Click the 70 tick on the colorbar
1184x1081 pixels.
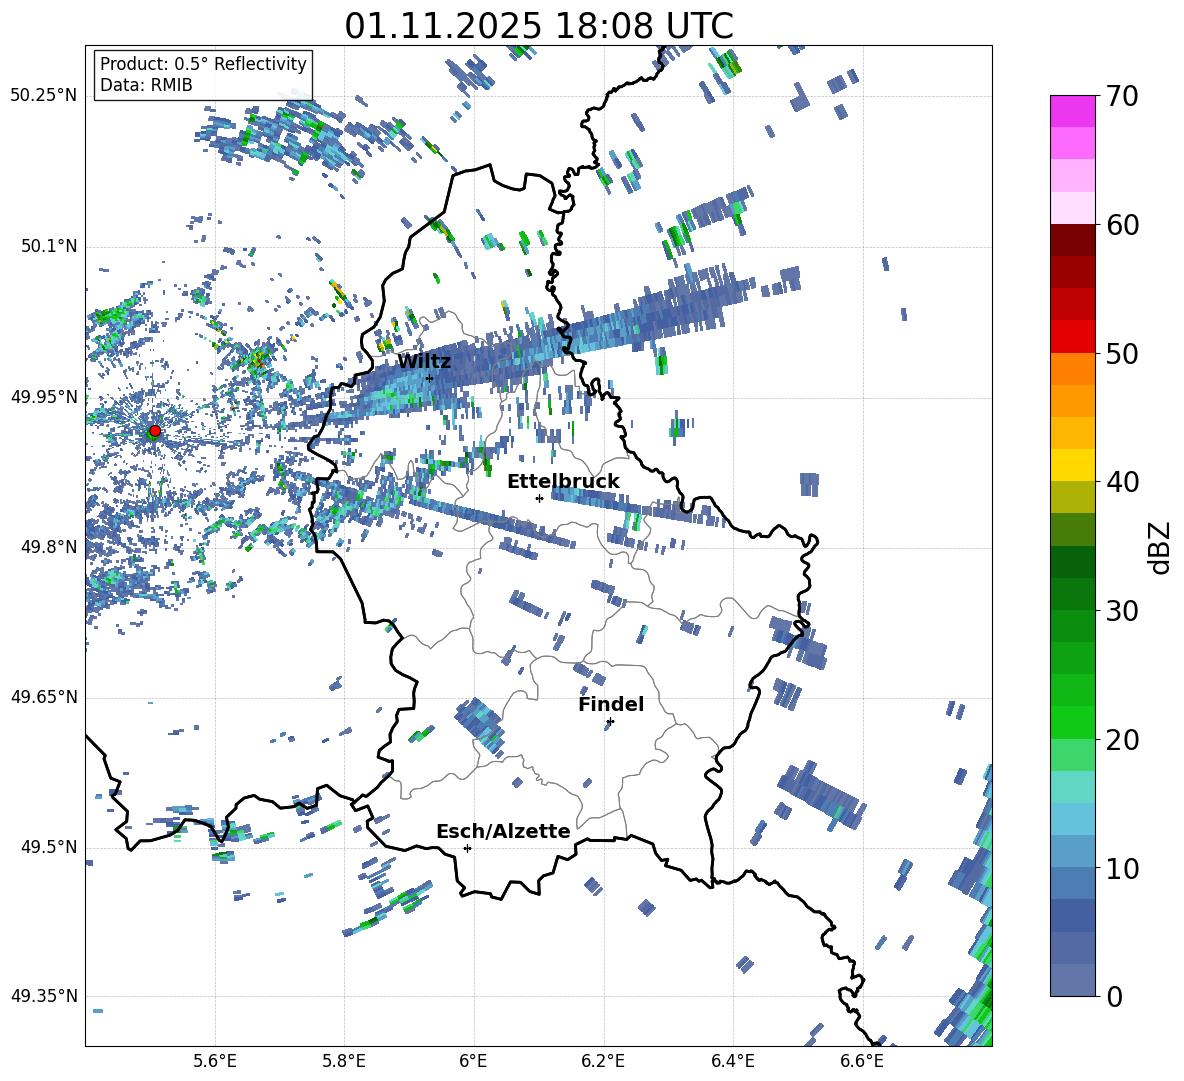click(1121, 97)
